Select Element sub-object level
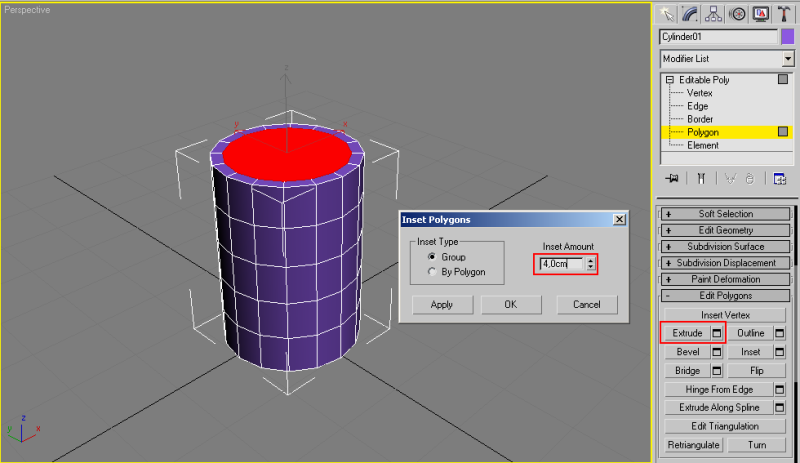 pos(703,145)
